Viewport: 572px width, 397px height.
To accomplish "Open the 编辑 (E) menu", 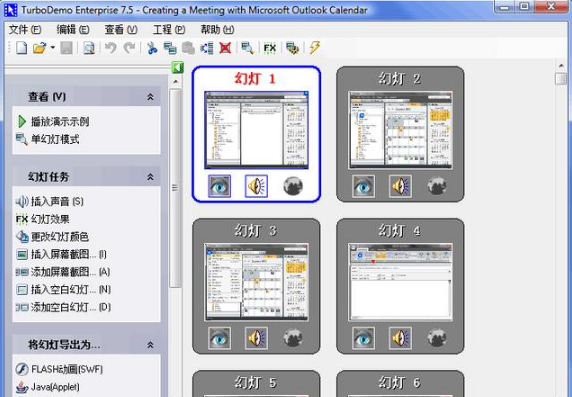I will click(73, 30).
